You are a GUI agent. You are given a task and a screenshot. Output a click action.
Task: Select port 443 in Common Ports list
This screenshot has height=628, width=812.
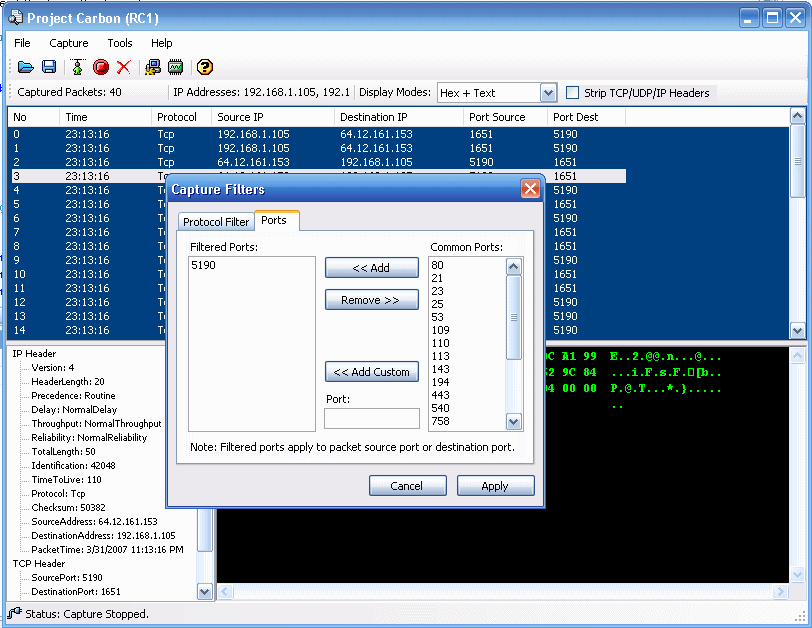440,394
